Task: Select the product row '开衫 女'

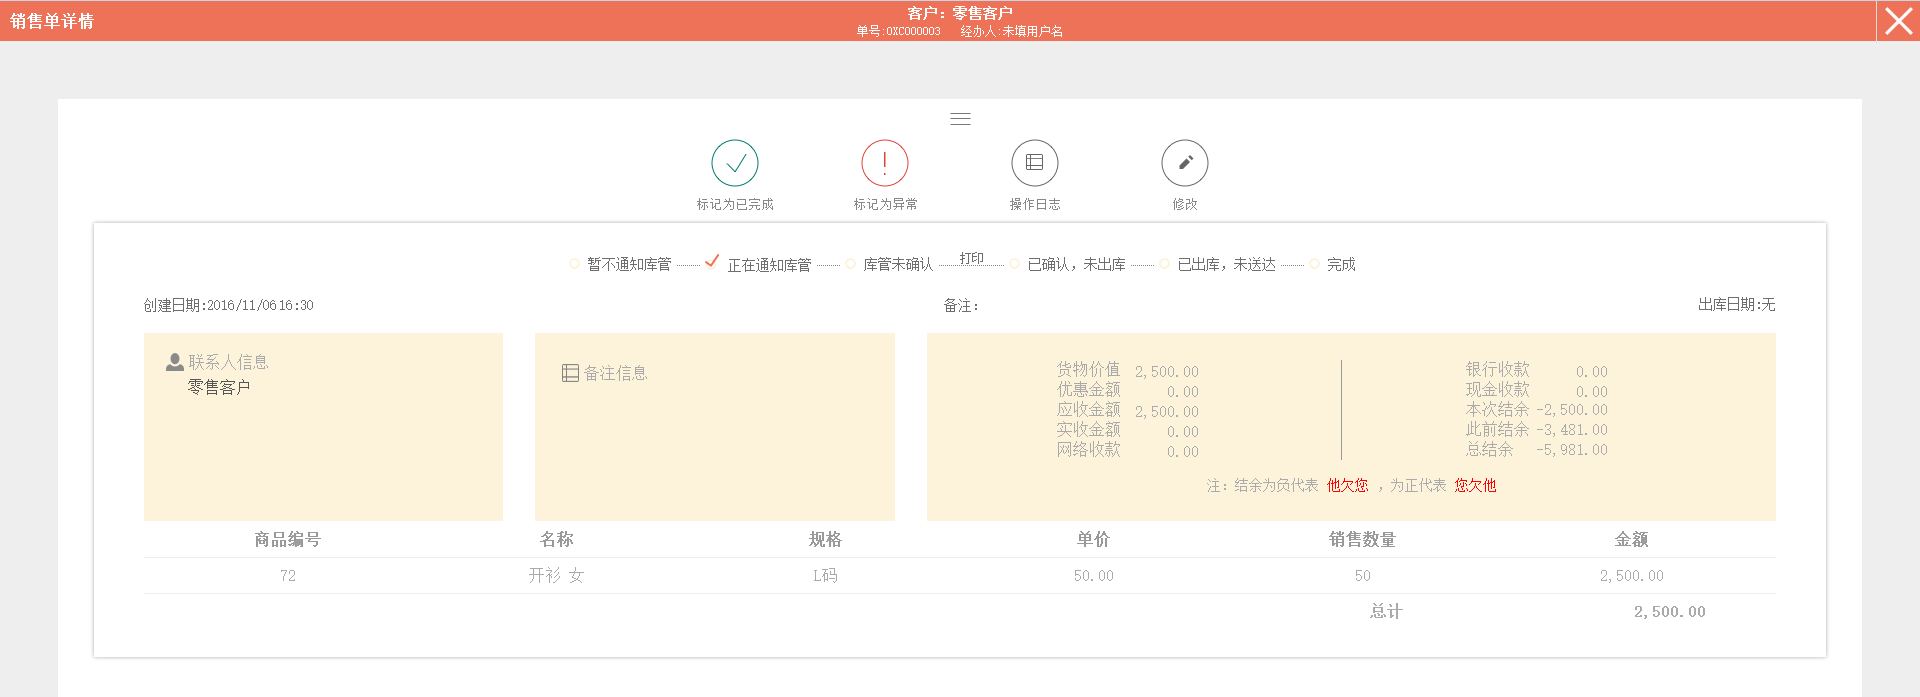Action: [x=556, y=576]
